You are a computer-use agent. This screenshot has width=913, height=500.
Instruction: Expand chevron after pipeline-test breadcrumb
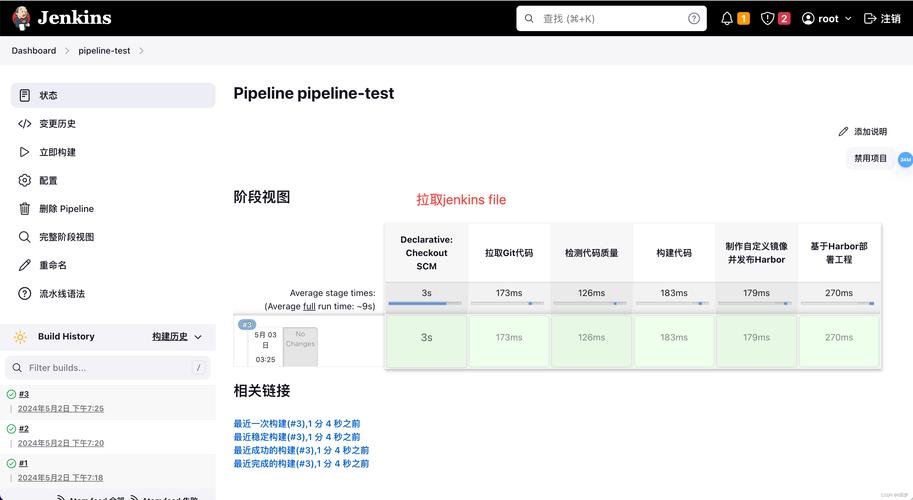pyautogui.click(x=141, y=51)
